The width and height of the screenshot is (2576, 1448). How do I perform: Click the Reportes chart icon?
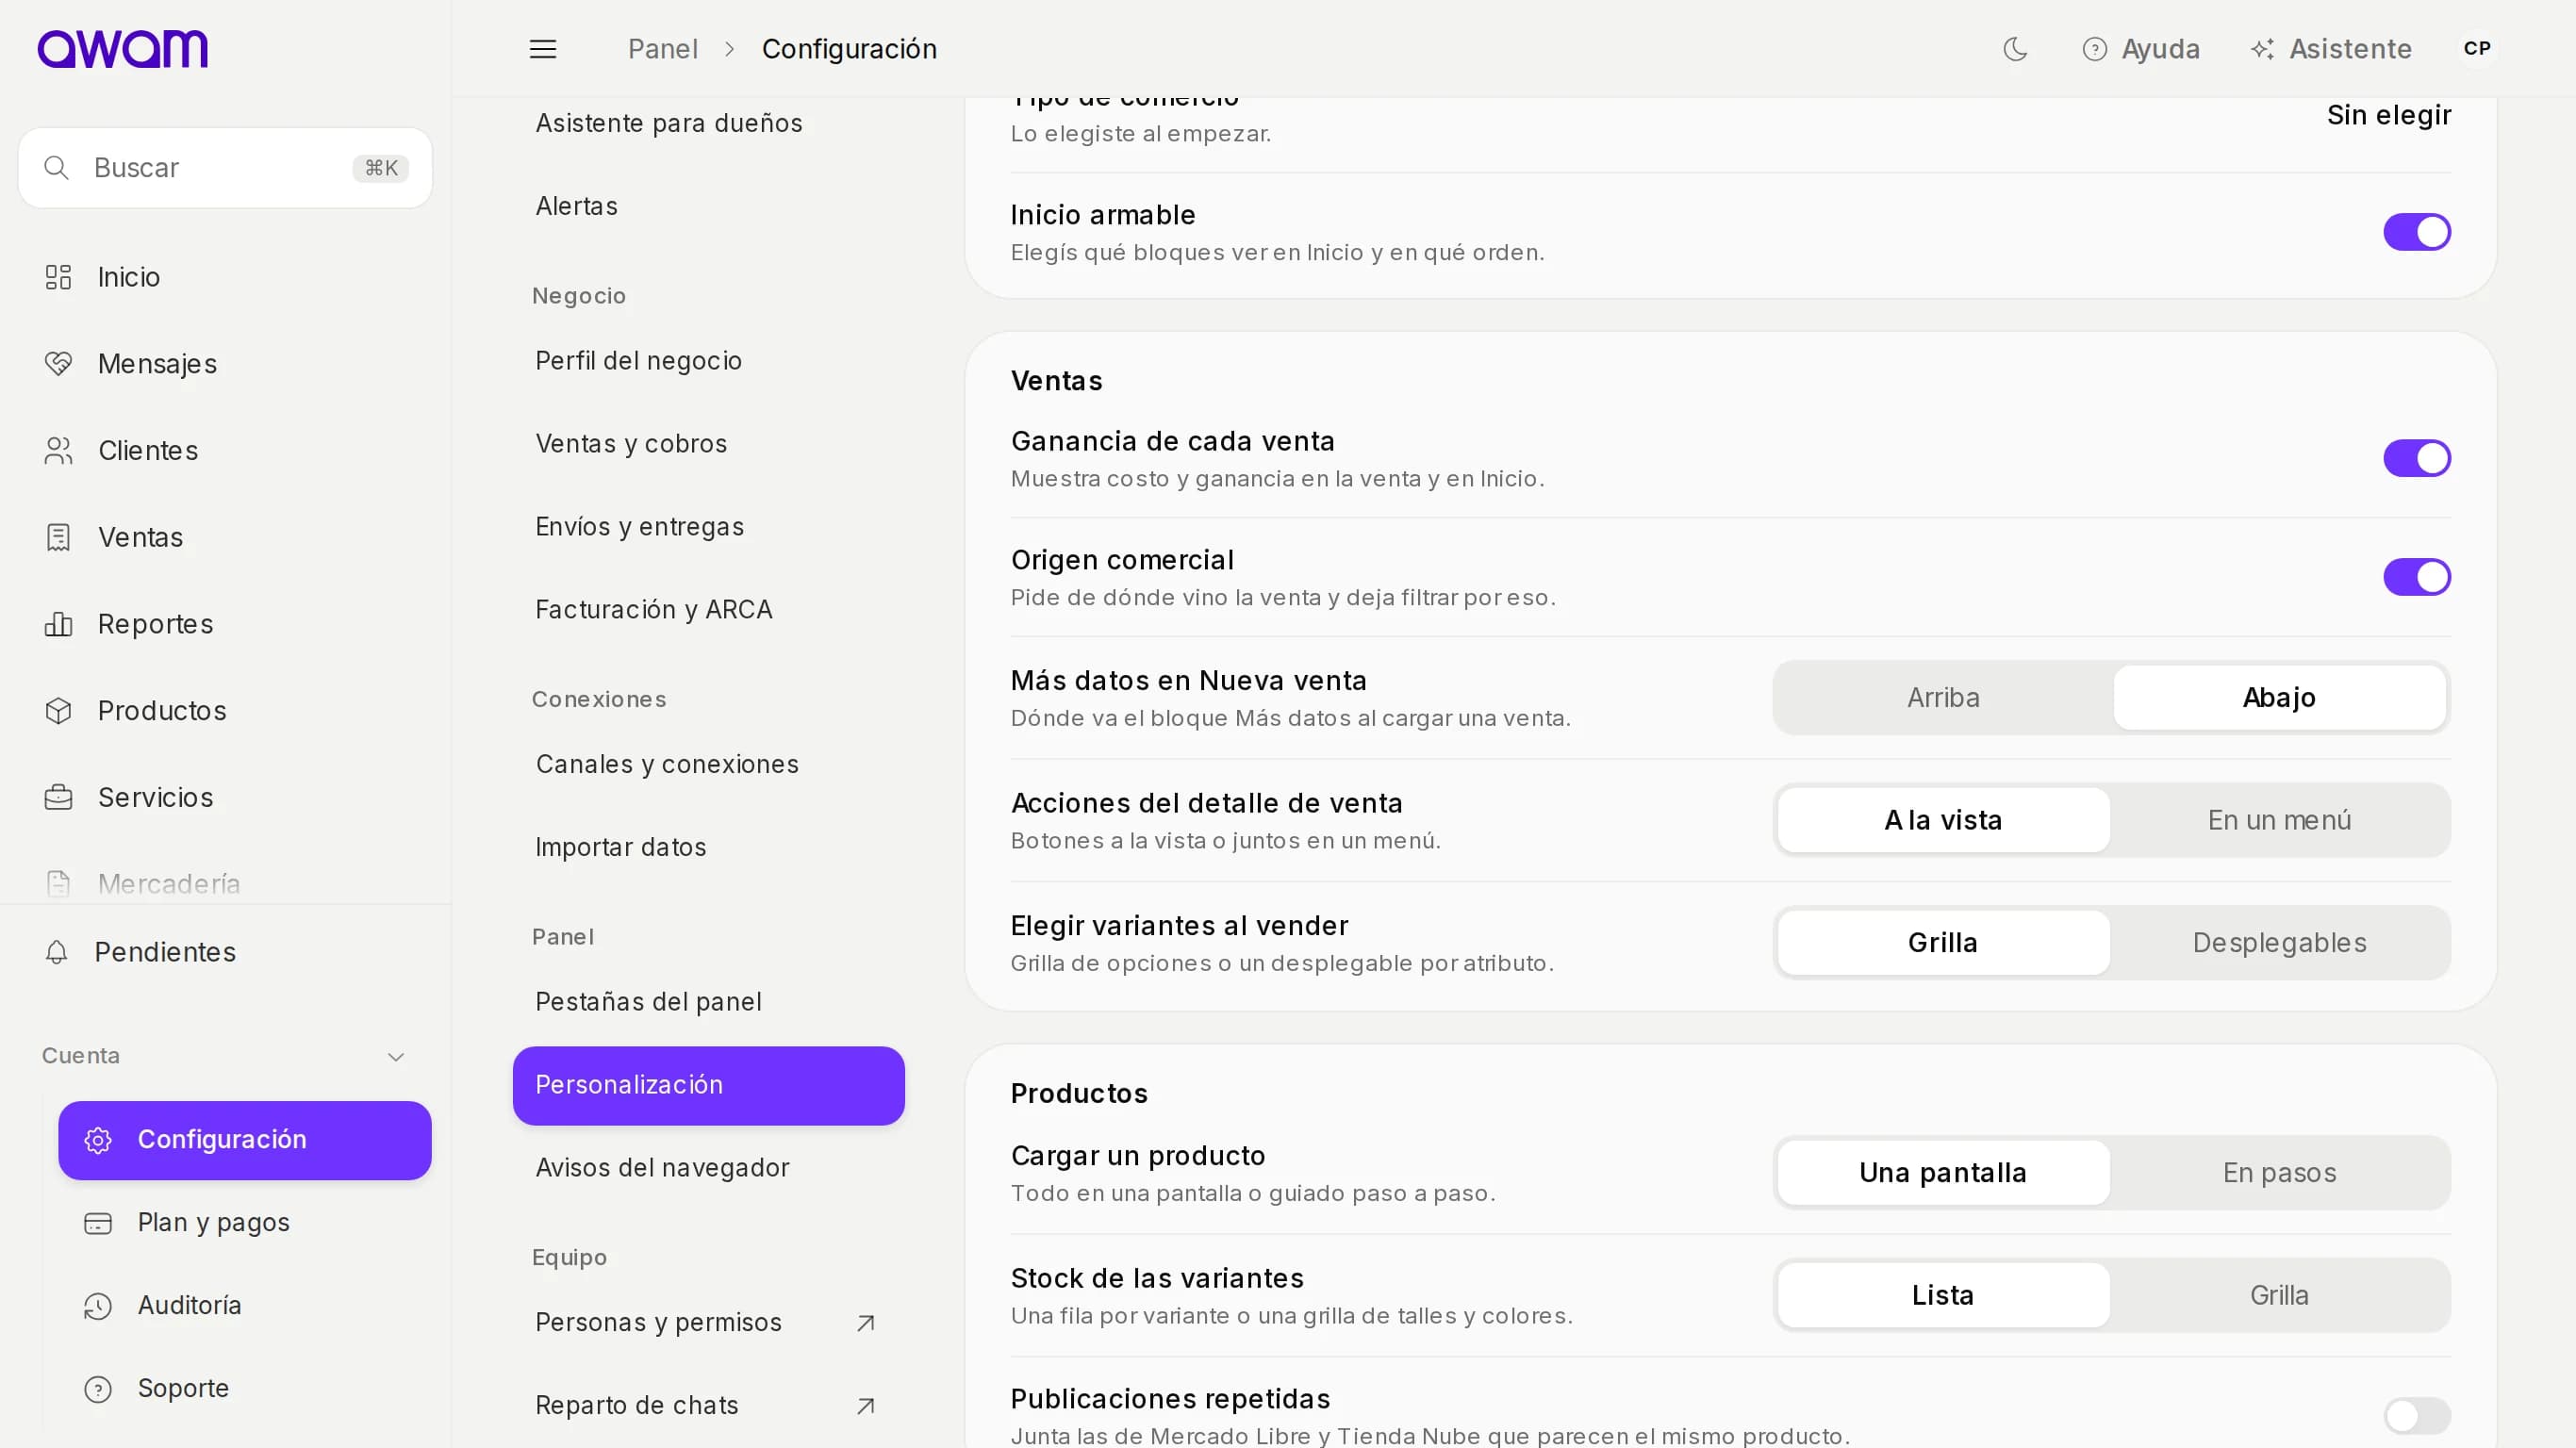(58, 624)
